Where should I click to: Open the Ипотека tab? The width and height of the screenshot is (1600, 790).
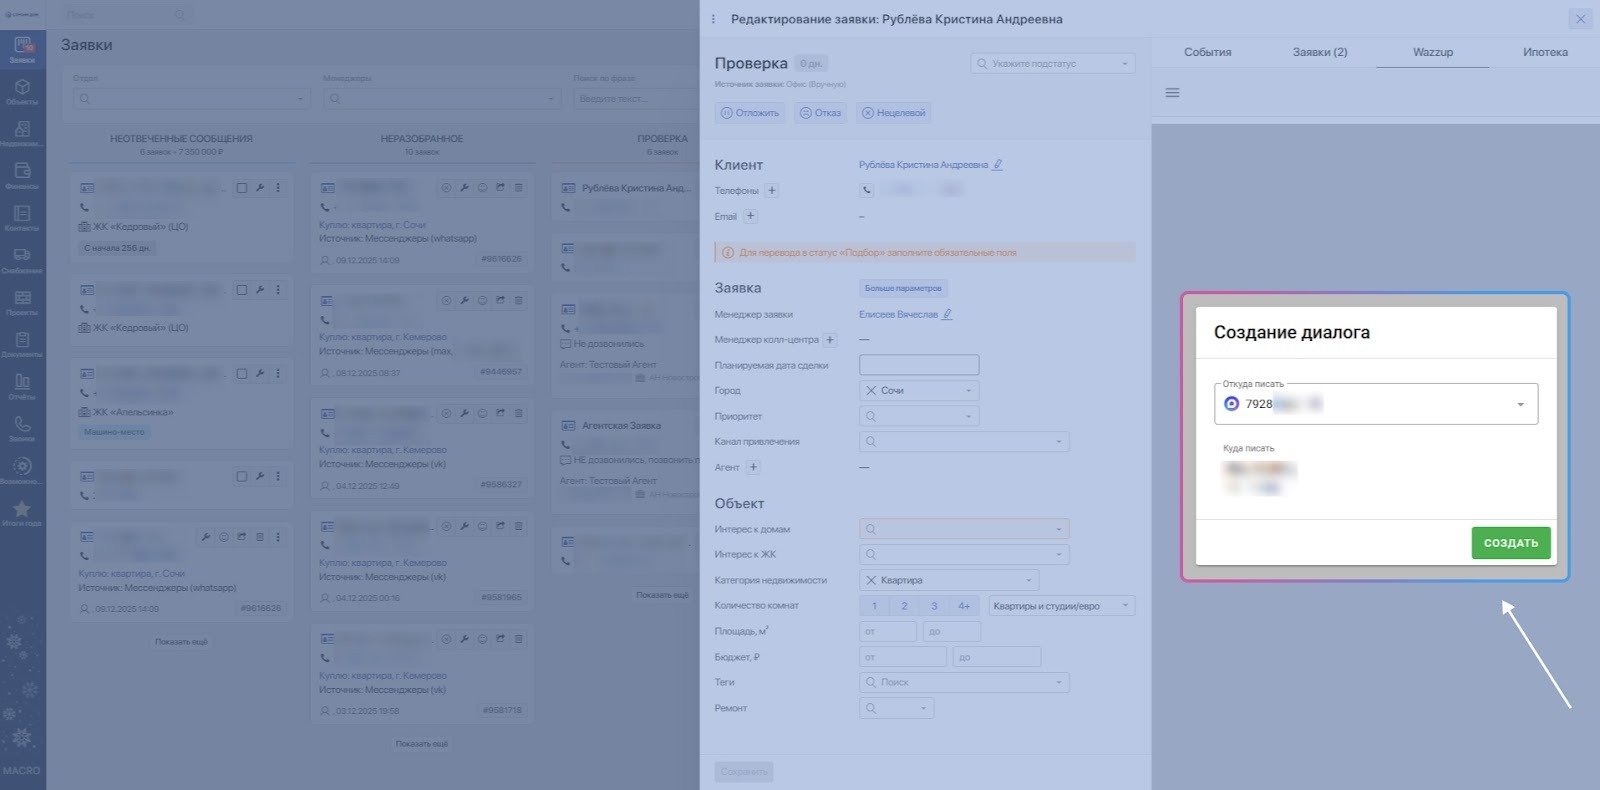1544,52
